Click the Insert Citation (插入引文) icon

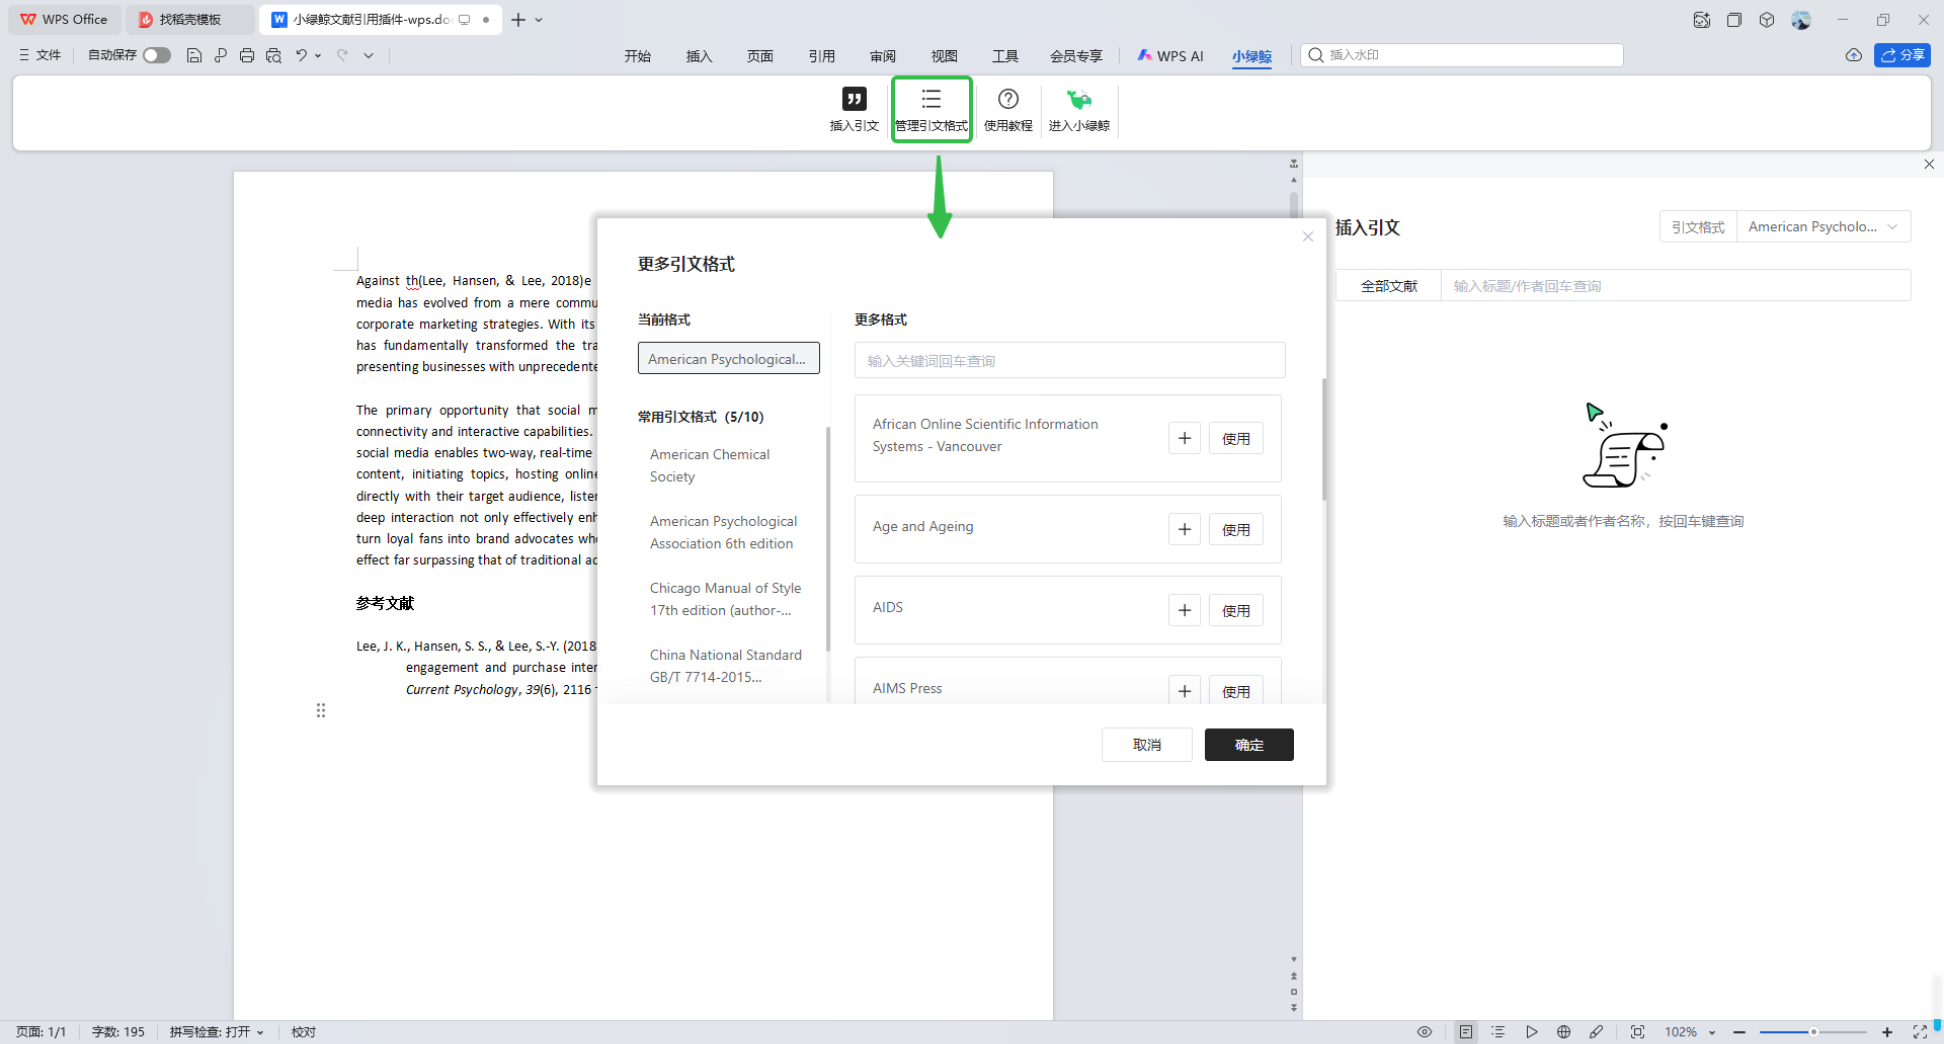pos(853,108)
